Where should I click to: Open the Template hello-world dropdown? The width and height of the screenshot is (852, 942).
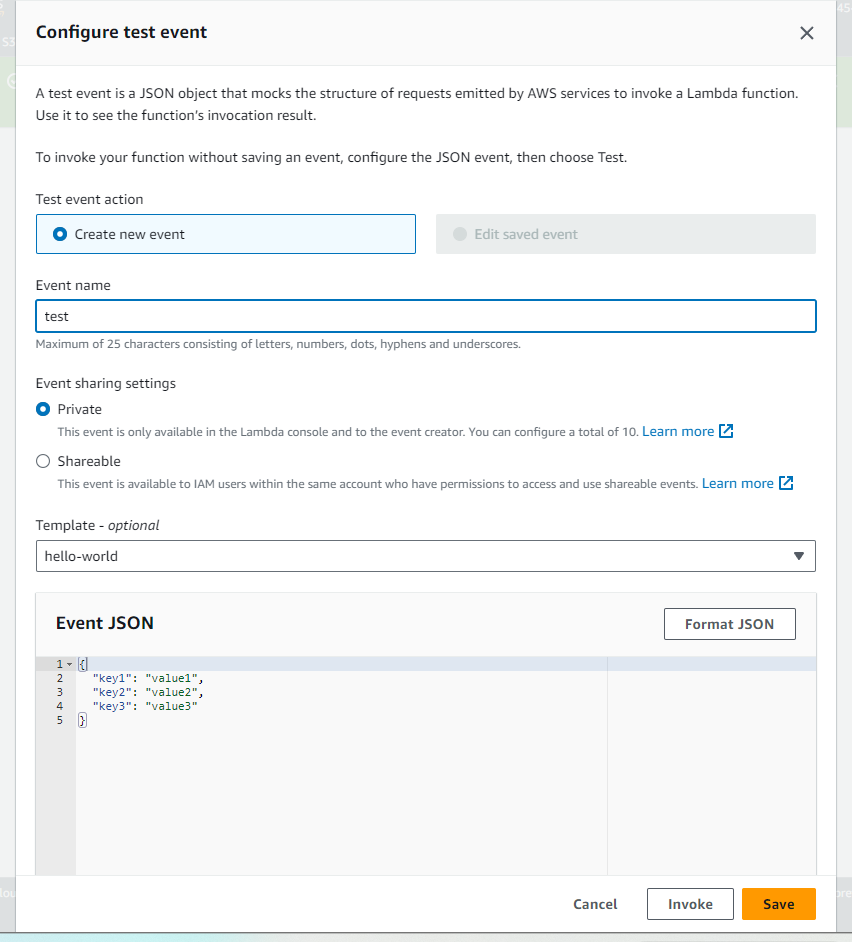425,556
